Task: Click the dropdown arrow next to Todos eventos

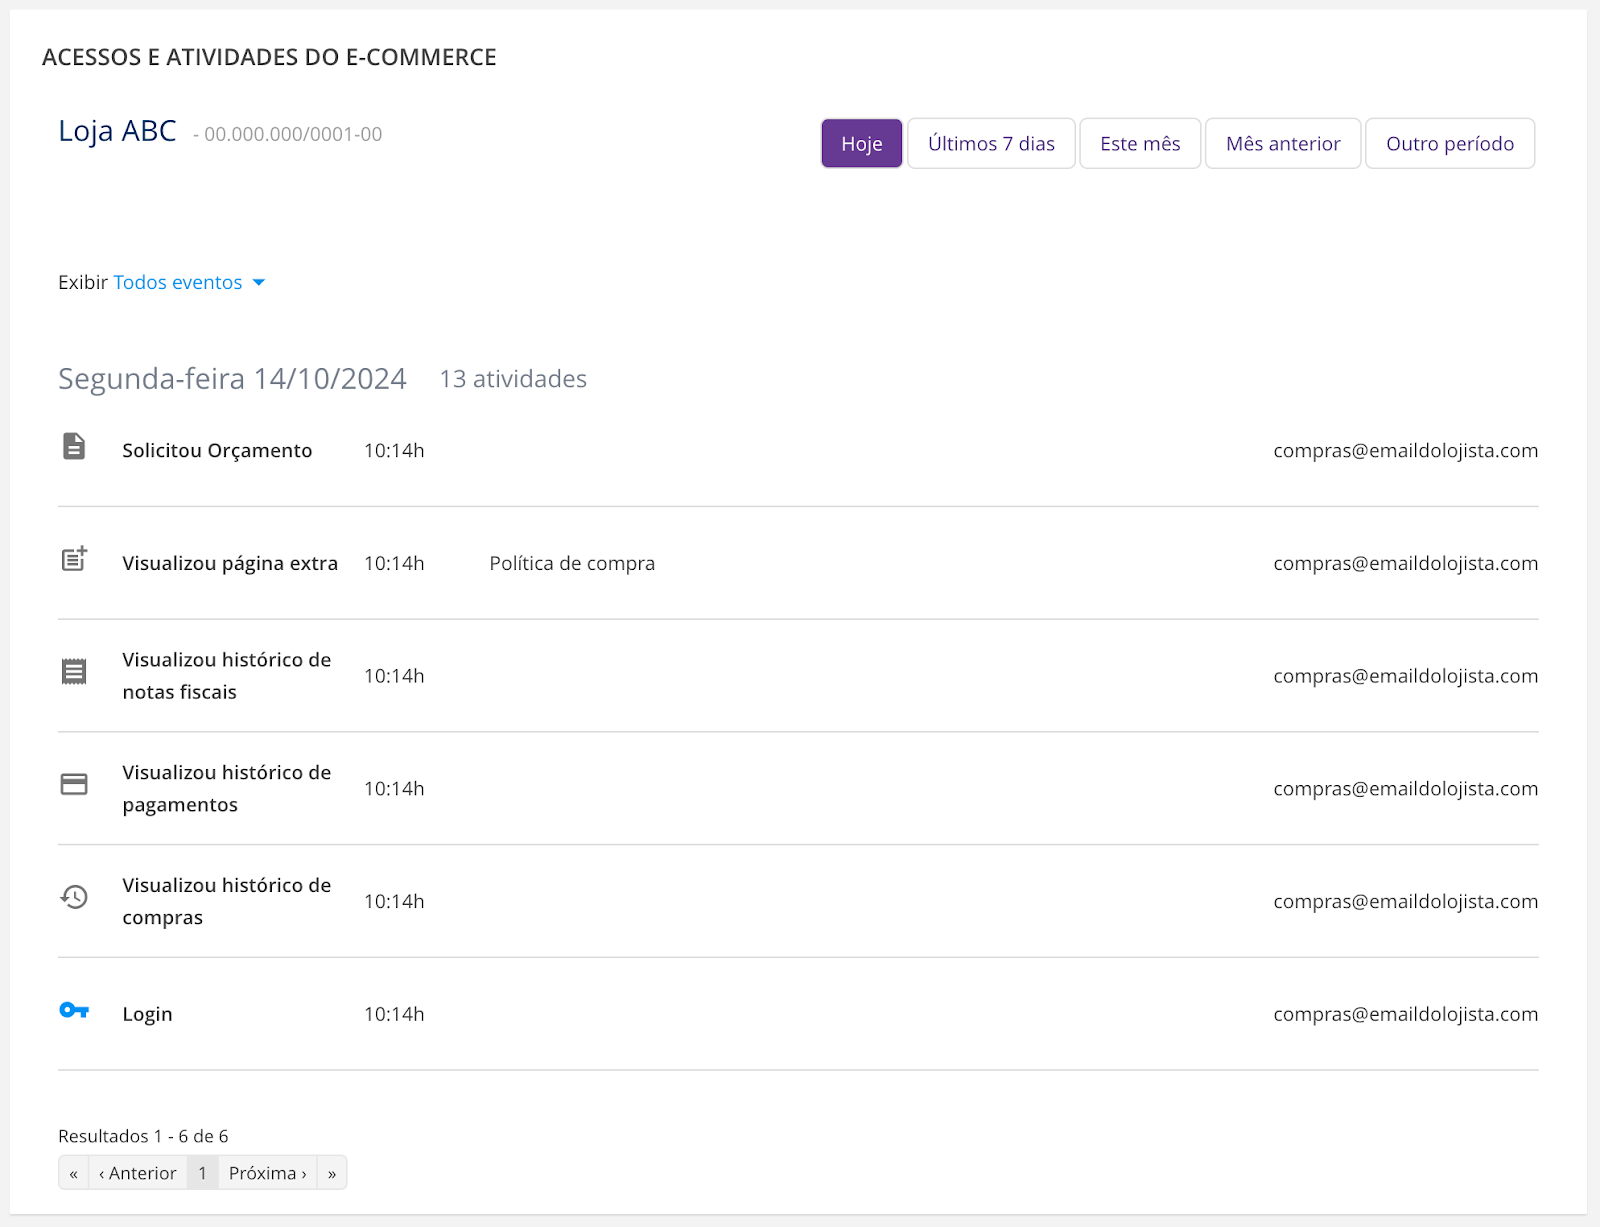Action: coord(259,283)
